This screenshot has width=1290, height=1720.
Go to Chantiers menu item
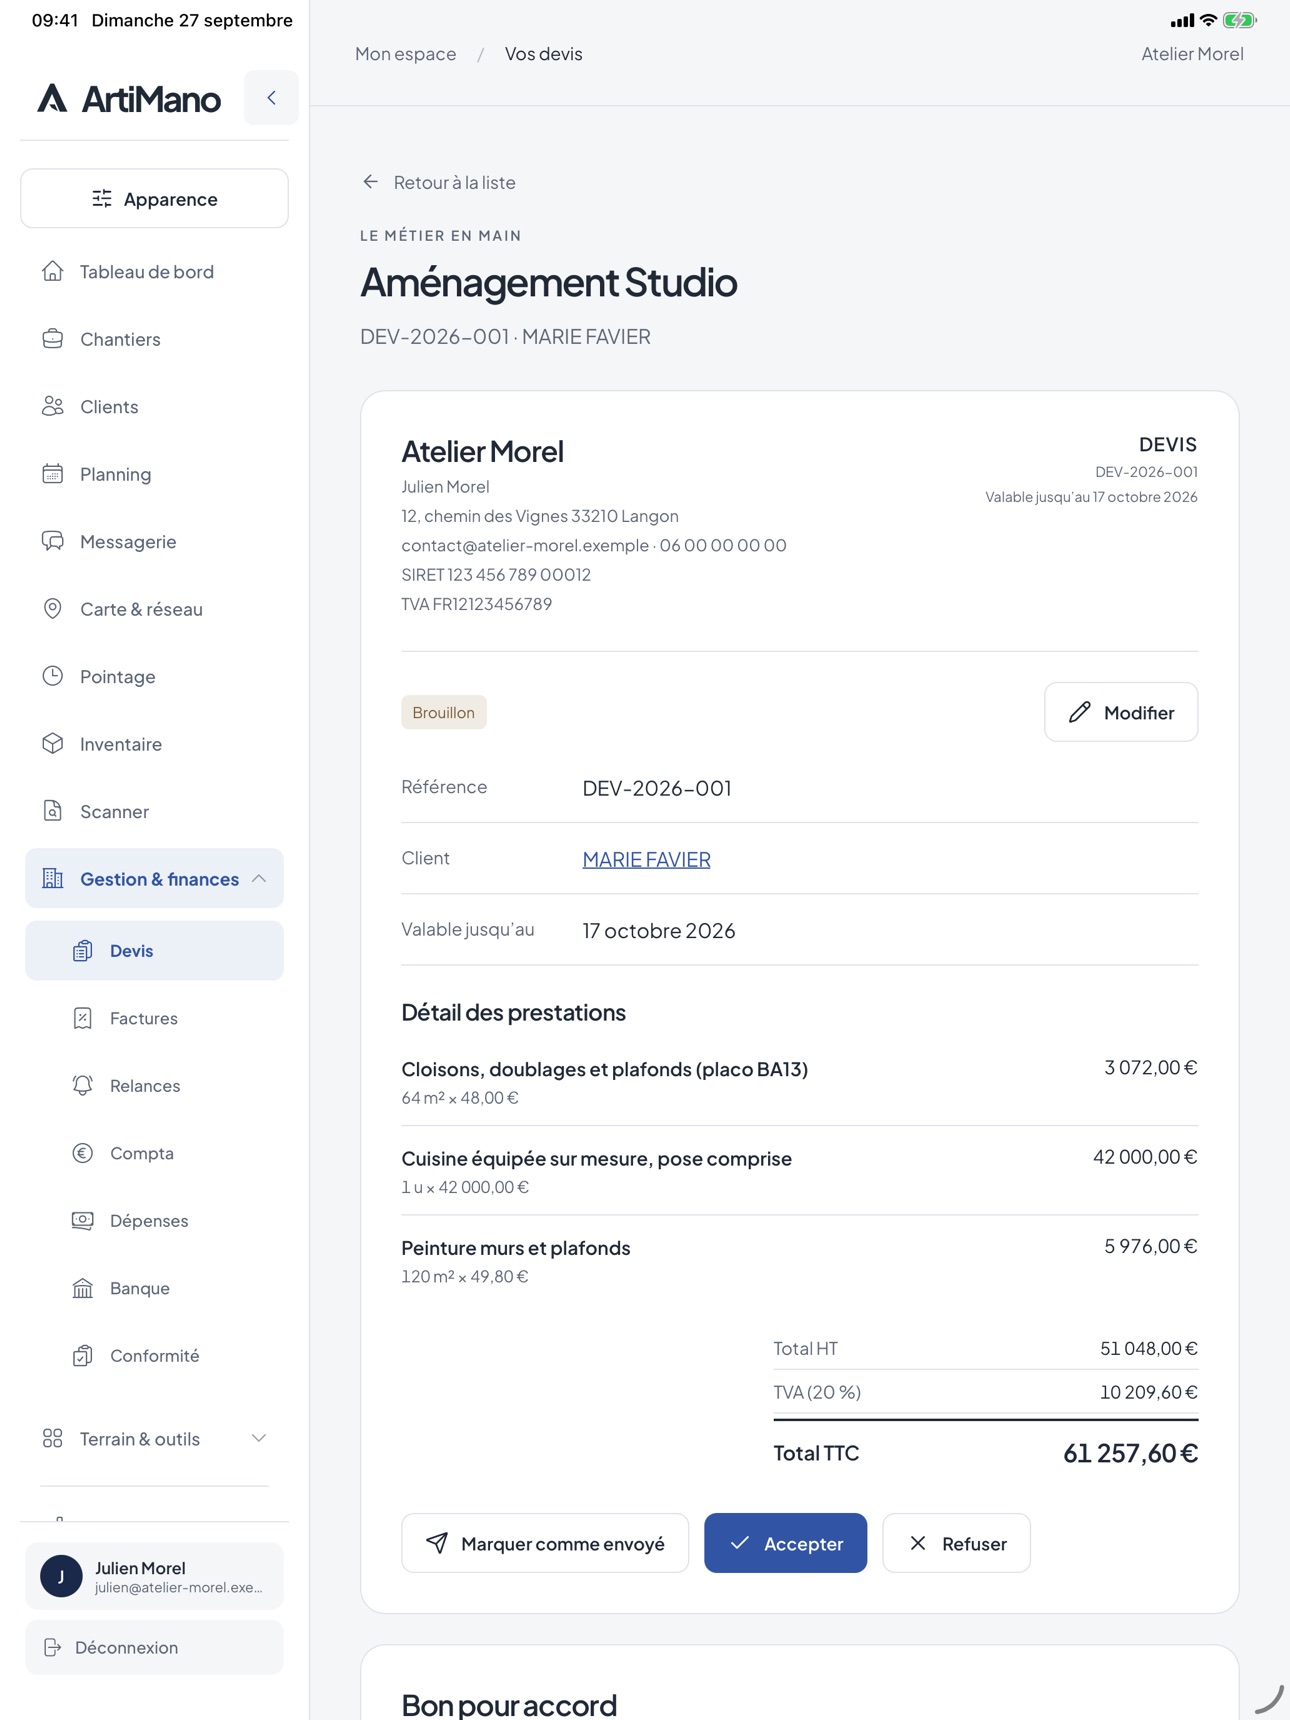(x=154, y=339)
